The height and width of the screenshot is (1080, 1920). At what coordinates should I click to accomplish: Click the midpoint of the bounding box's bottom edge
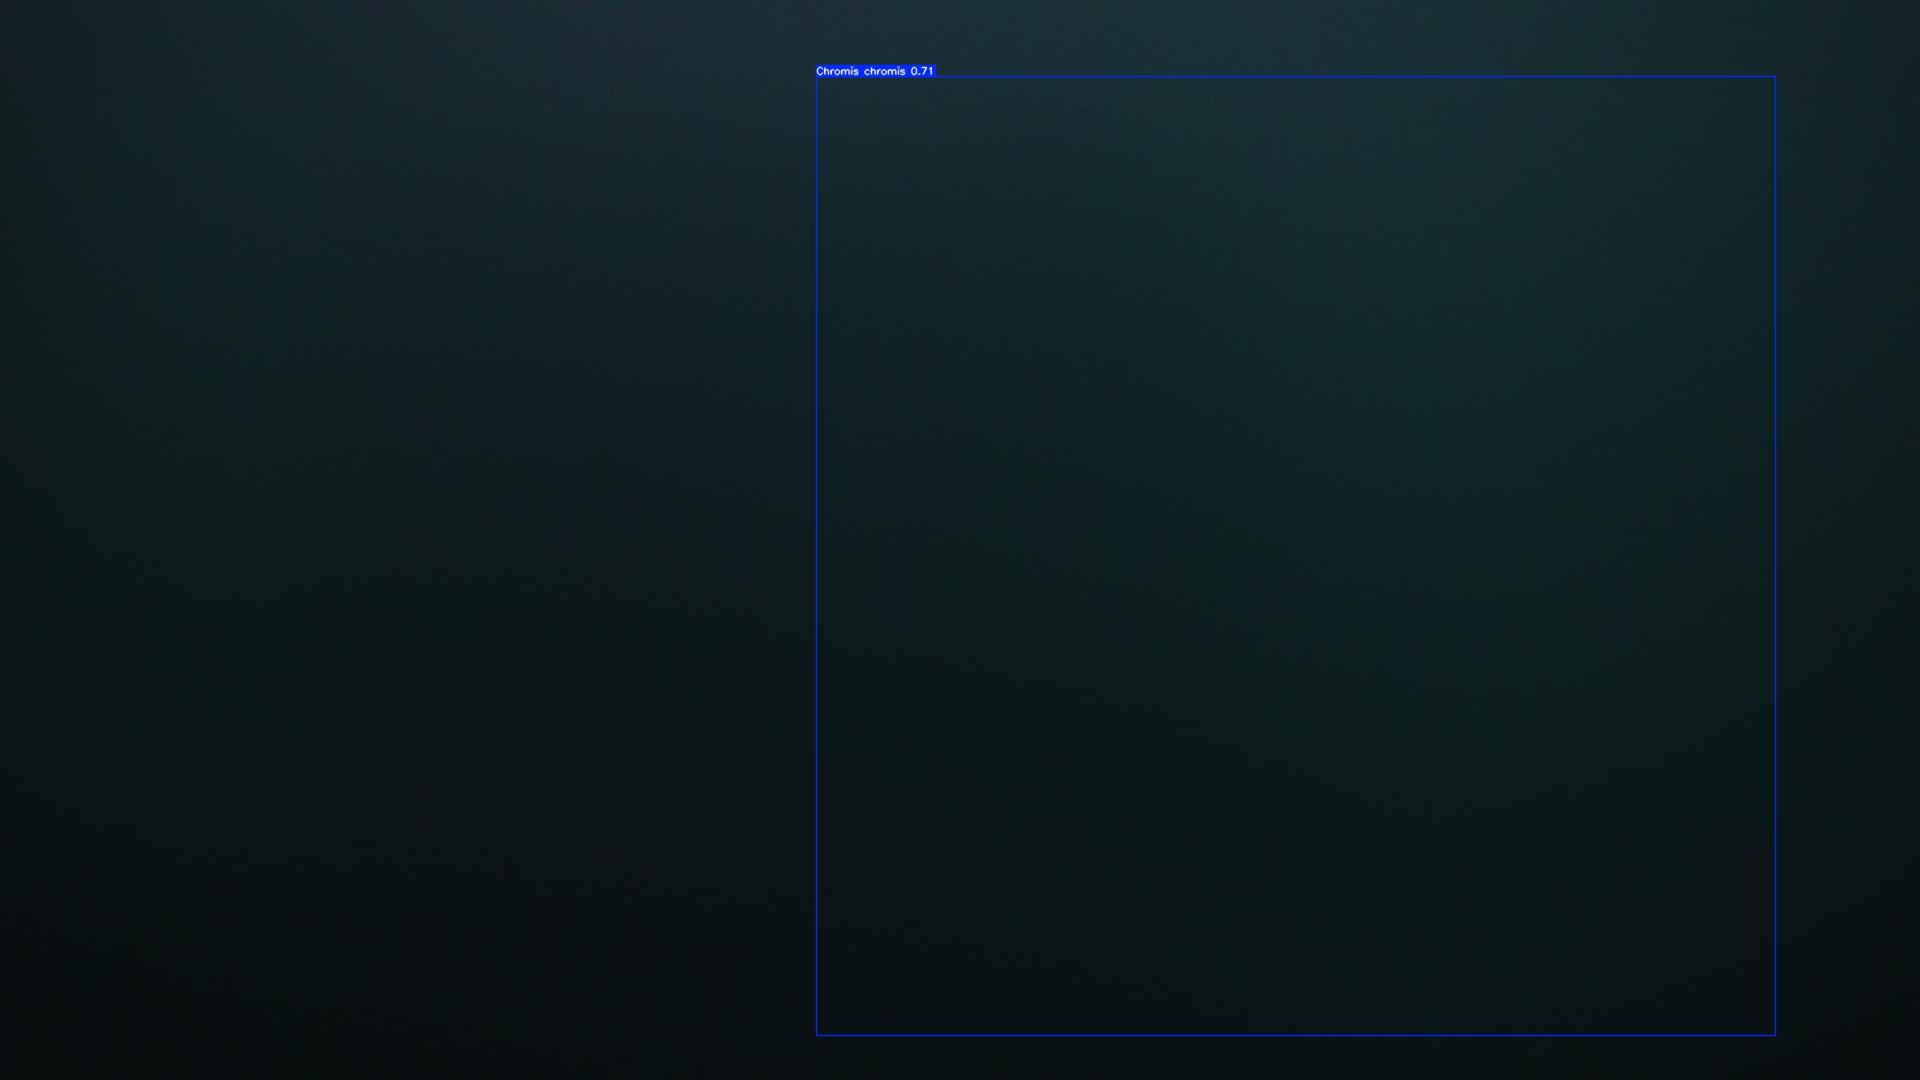1296,1035
